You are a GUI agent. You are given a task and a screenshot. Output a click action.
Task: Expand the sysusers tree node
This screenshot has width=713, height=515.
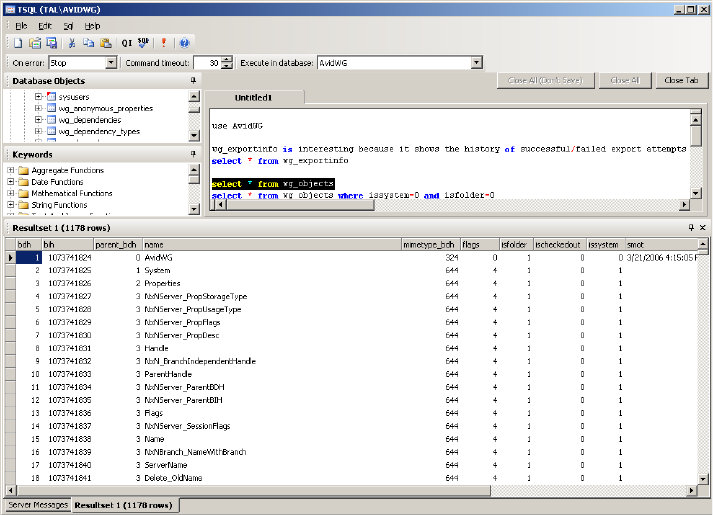(38, 97)
